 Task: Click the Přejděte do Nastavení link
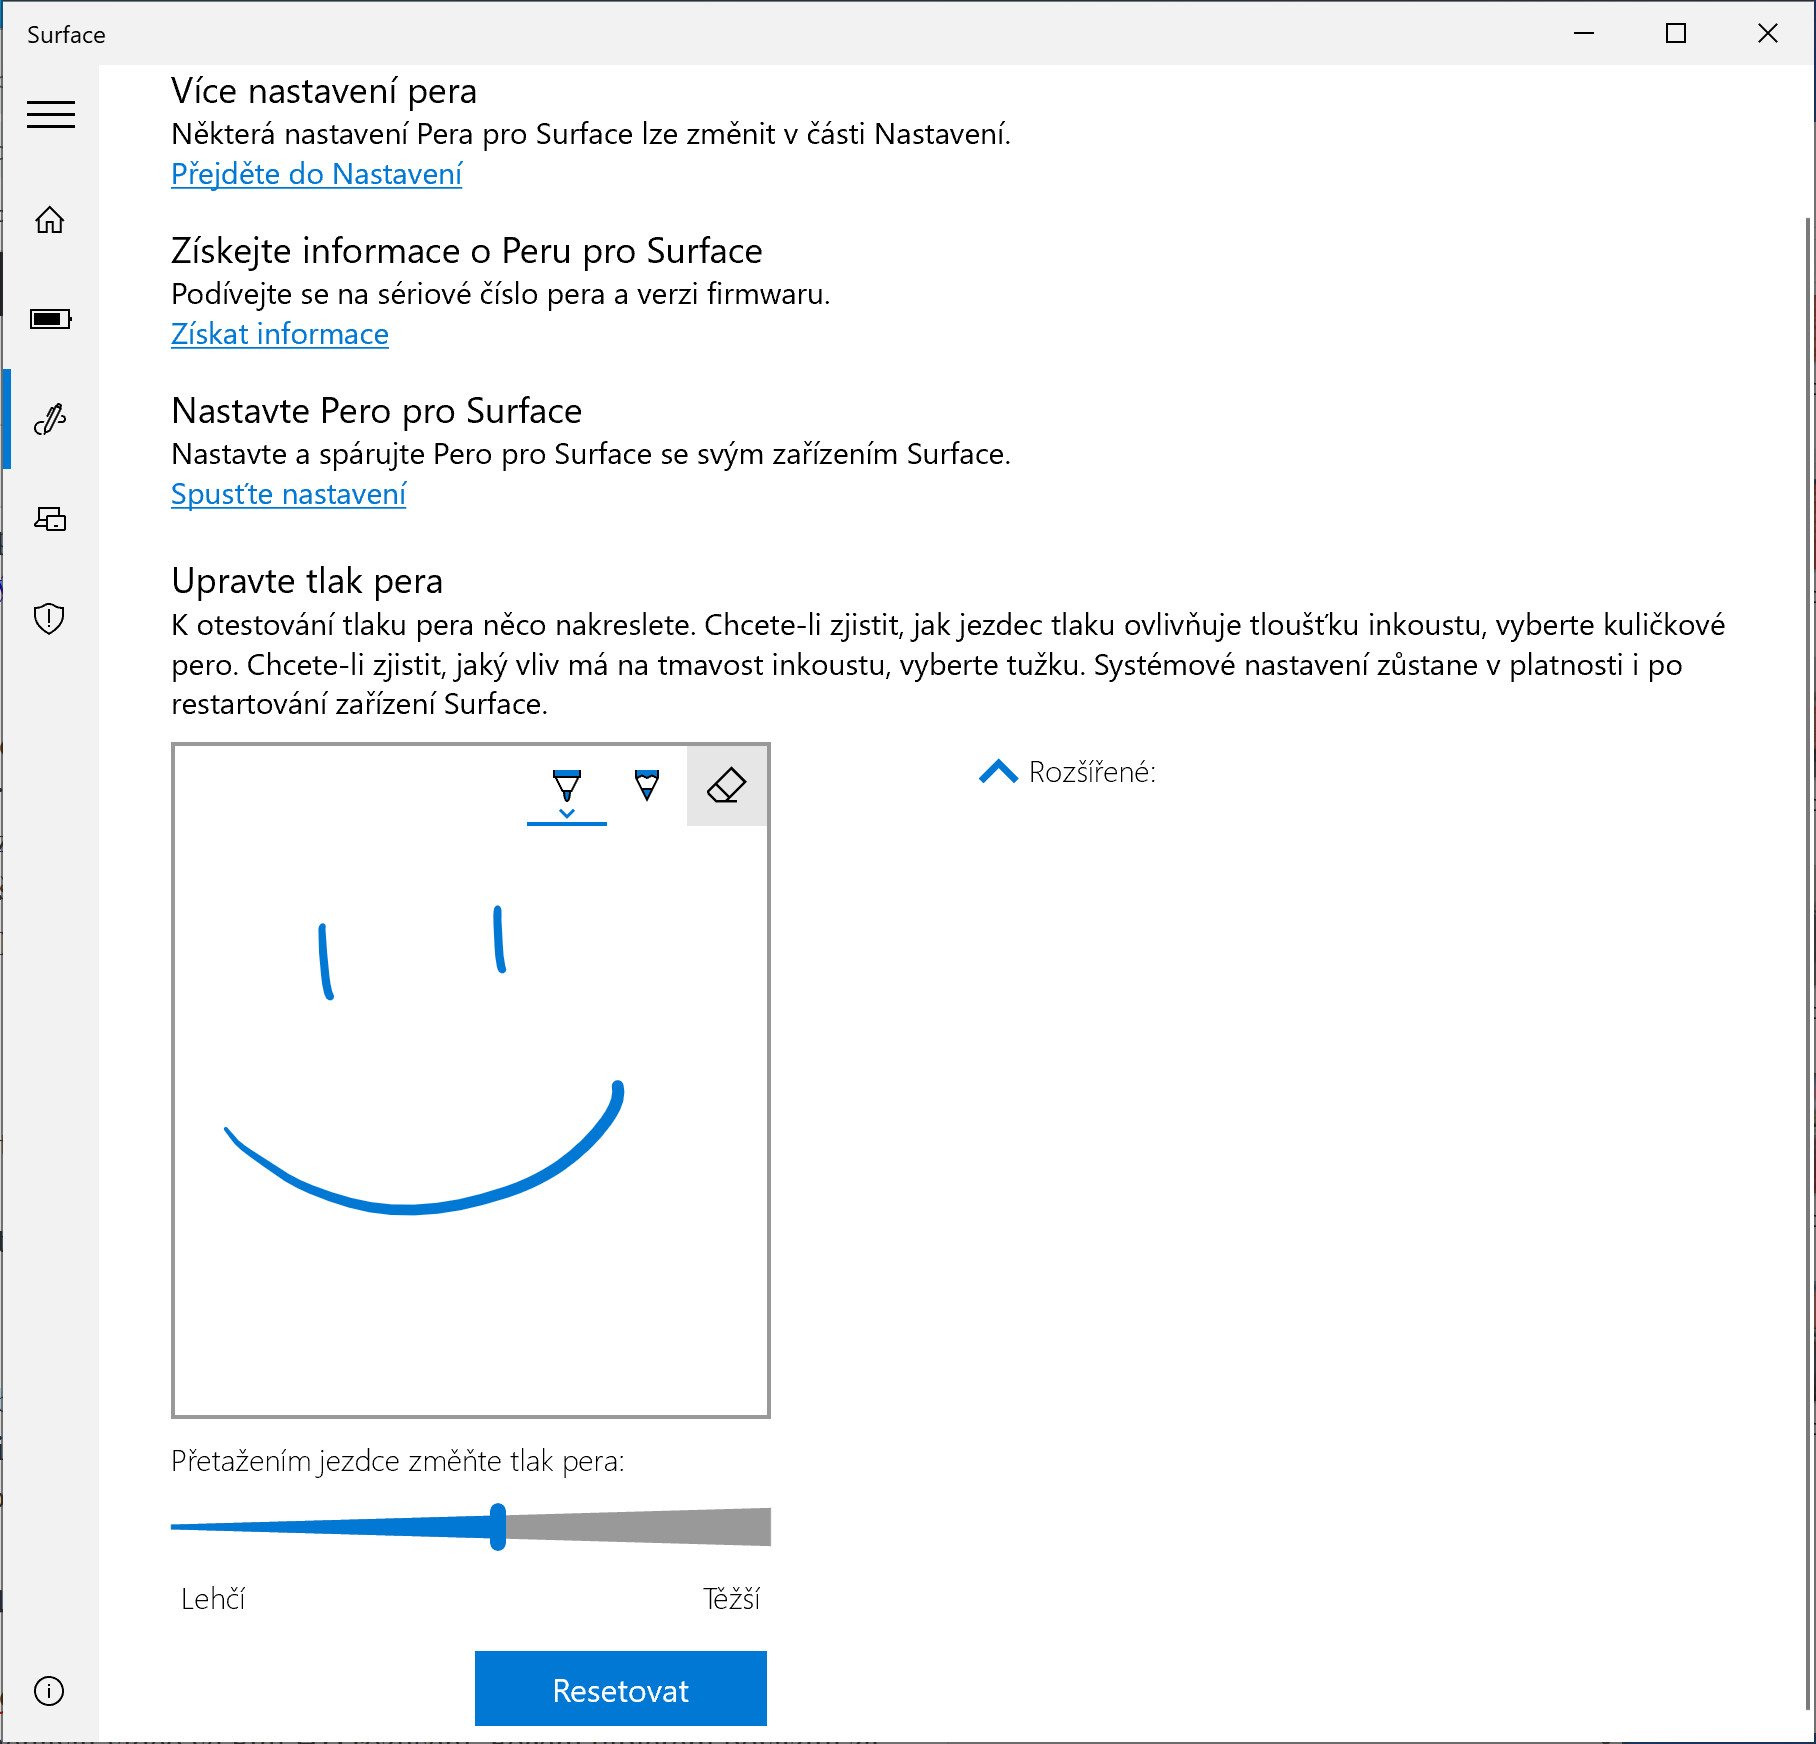click(x=316, y=174)
